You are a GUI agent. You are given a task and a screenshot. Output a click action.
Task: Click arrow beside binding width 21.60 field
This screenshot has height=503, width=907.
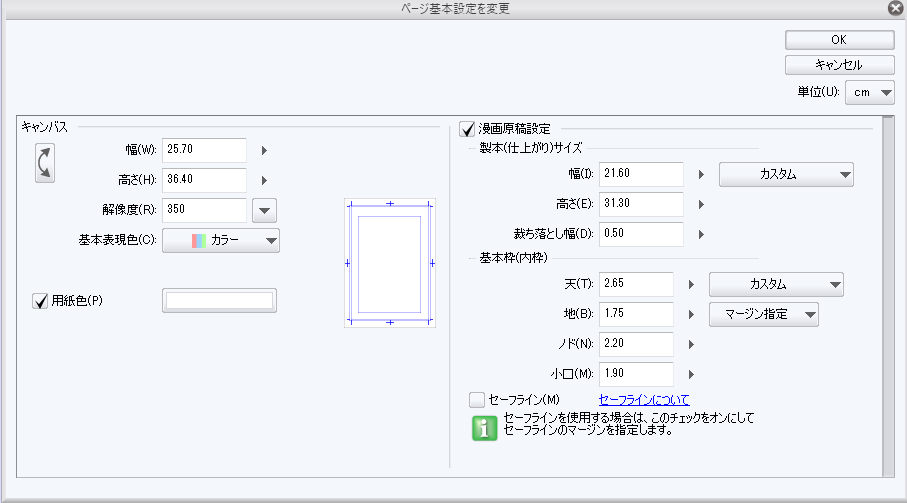[x=701, y=174]
